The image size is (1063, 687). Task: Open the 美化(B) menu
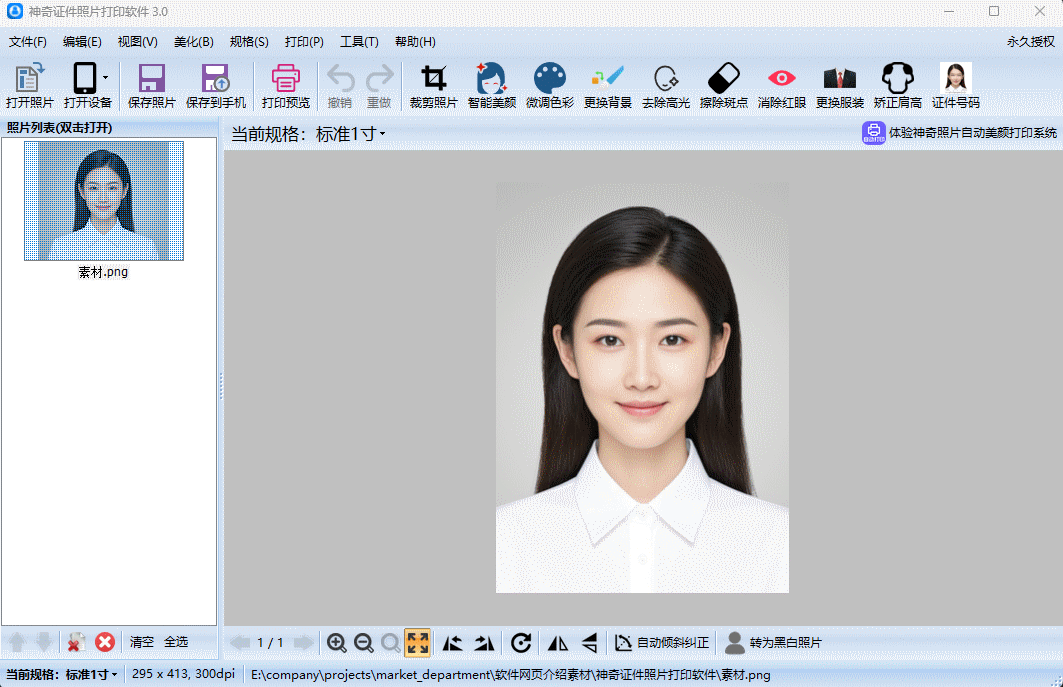coord(193,42)
